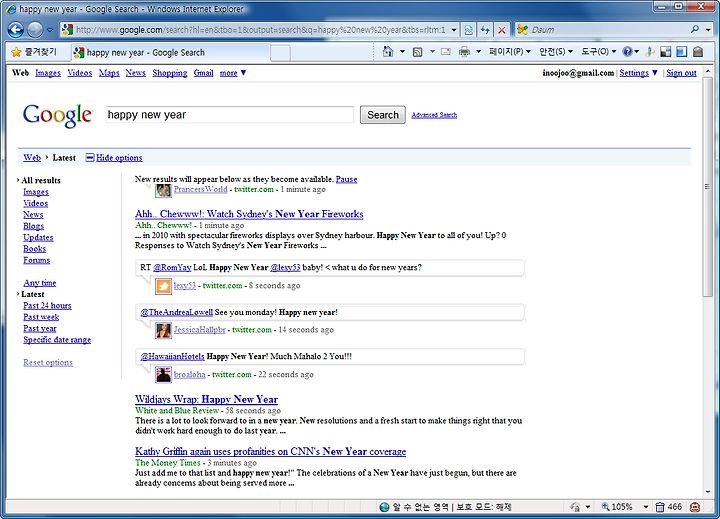Select Any time filter
Viewport: 720px width, 519px height.
[39, 283]
